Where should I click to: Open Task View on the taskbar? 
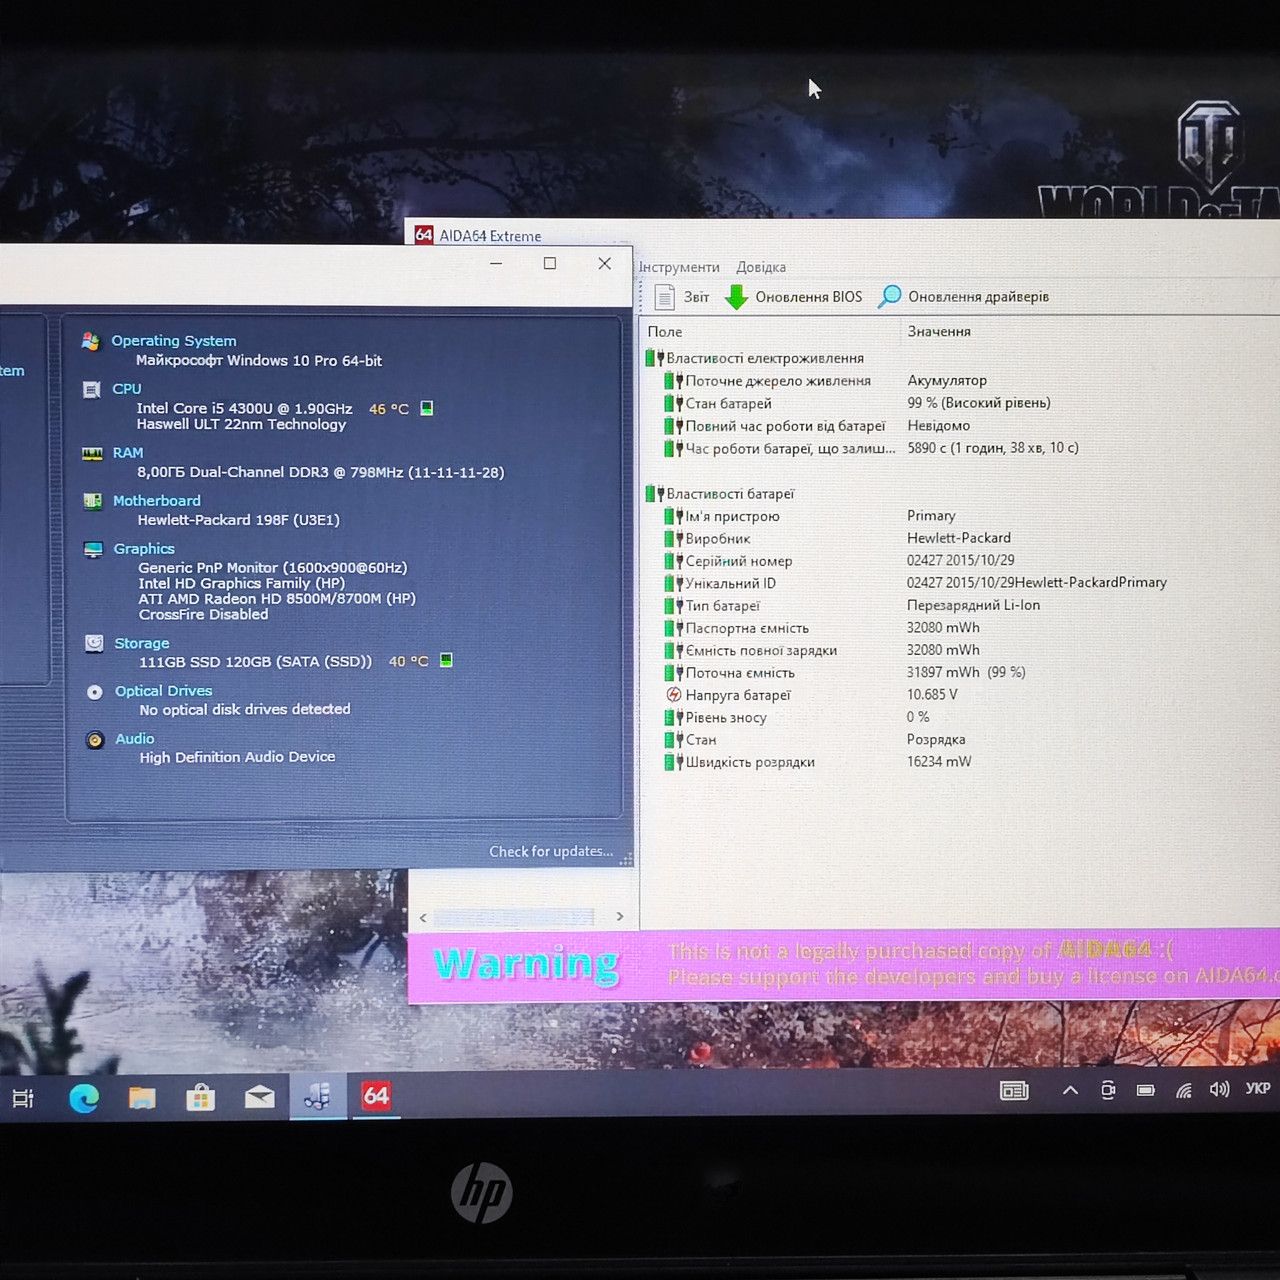coord(23,1097)
